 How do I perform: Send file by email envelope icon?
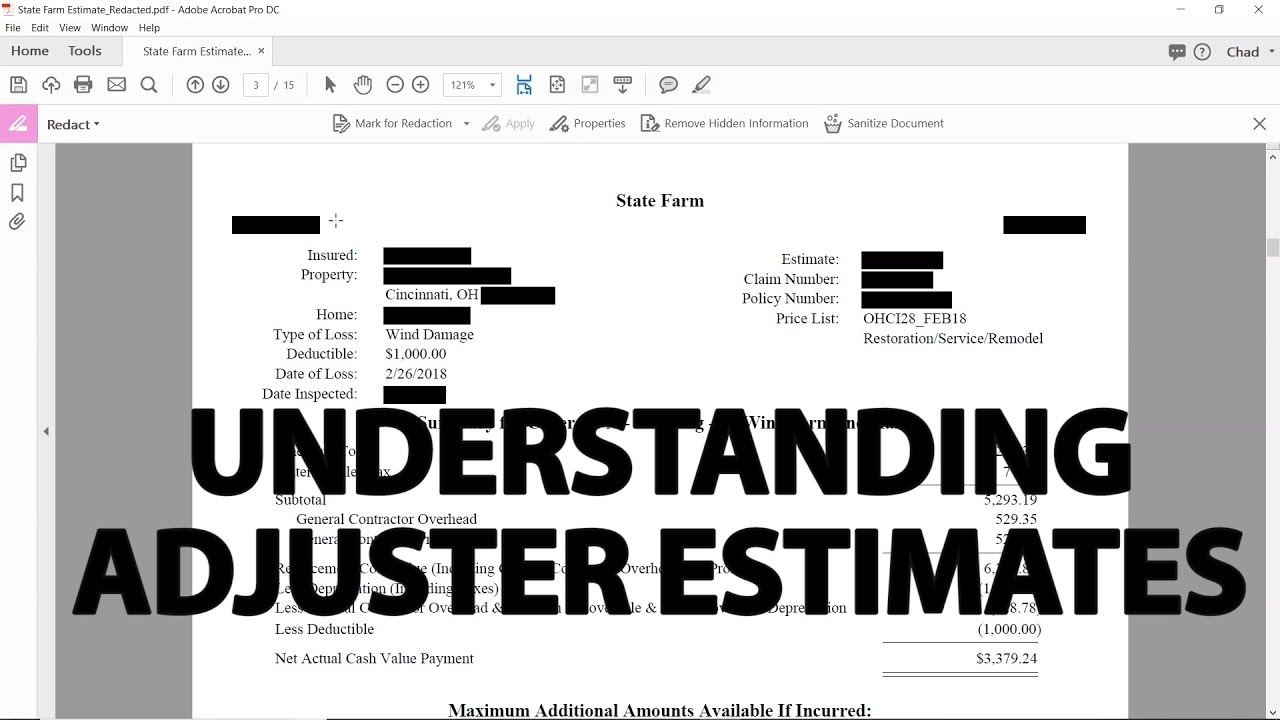[117, 85]
